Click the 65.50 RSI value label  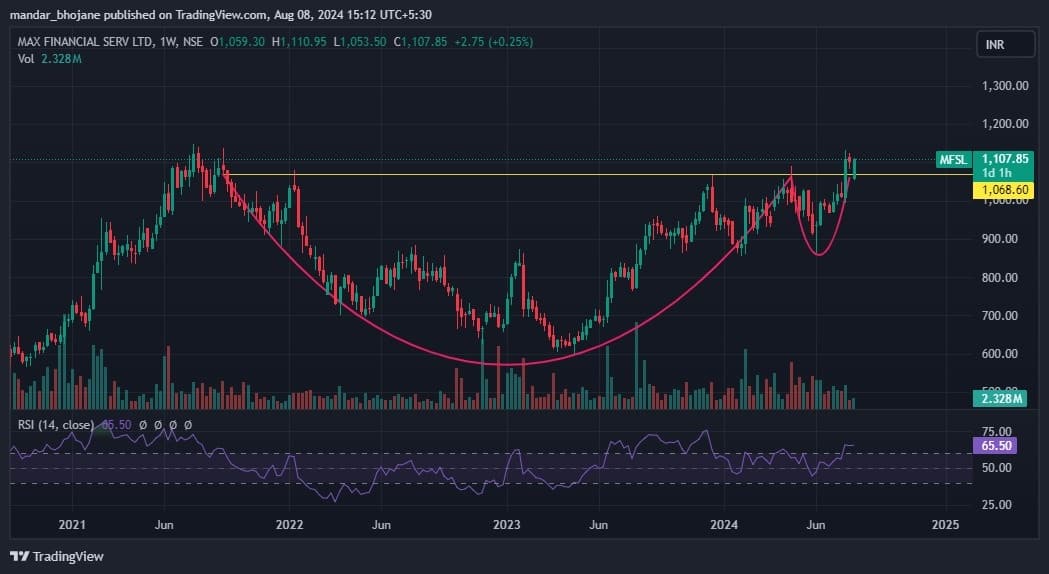[995, 446]
